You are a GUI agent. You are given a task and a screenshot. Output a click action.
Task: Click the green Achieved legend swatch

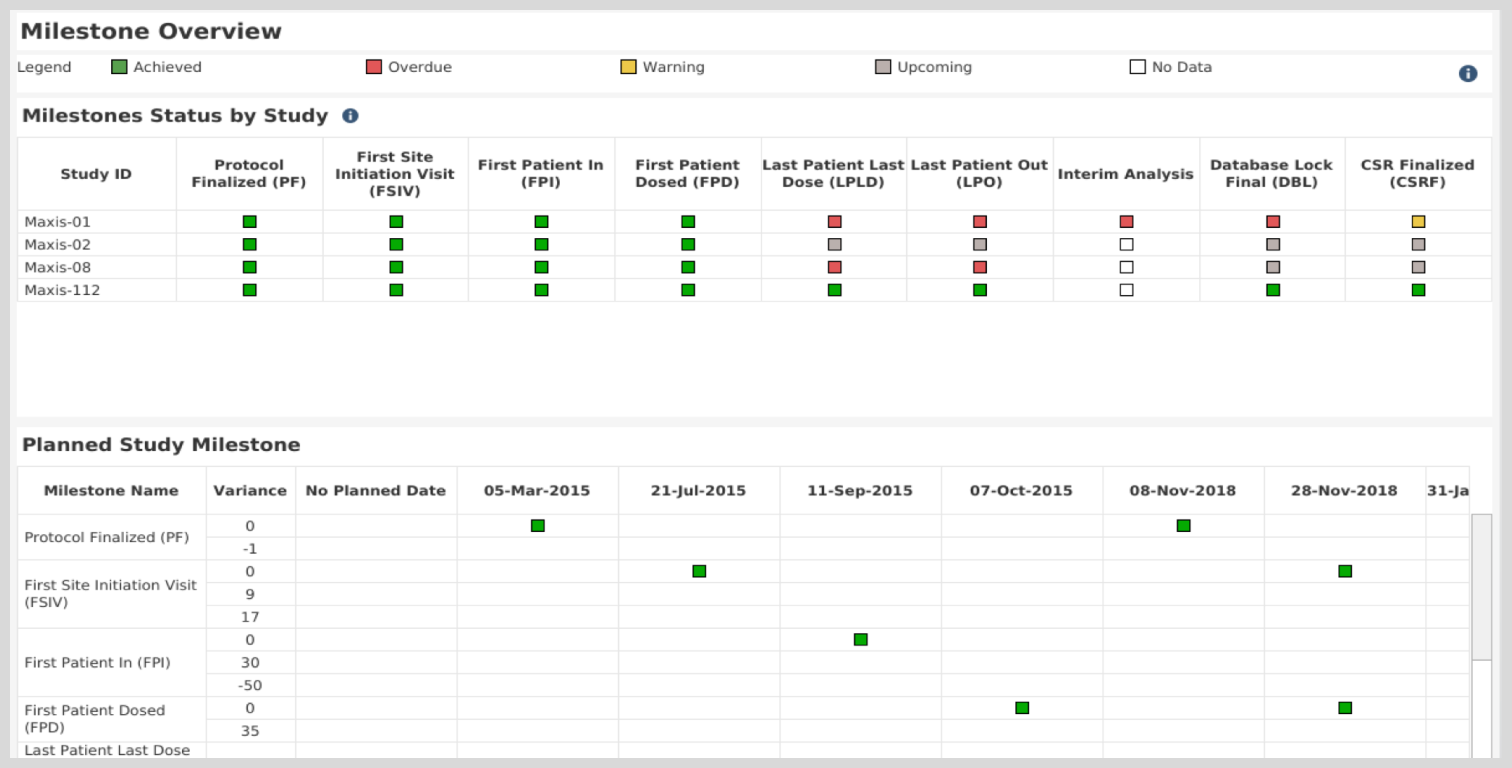tap(119, 67)
